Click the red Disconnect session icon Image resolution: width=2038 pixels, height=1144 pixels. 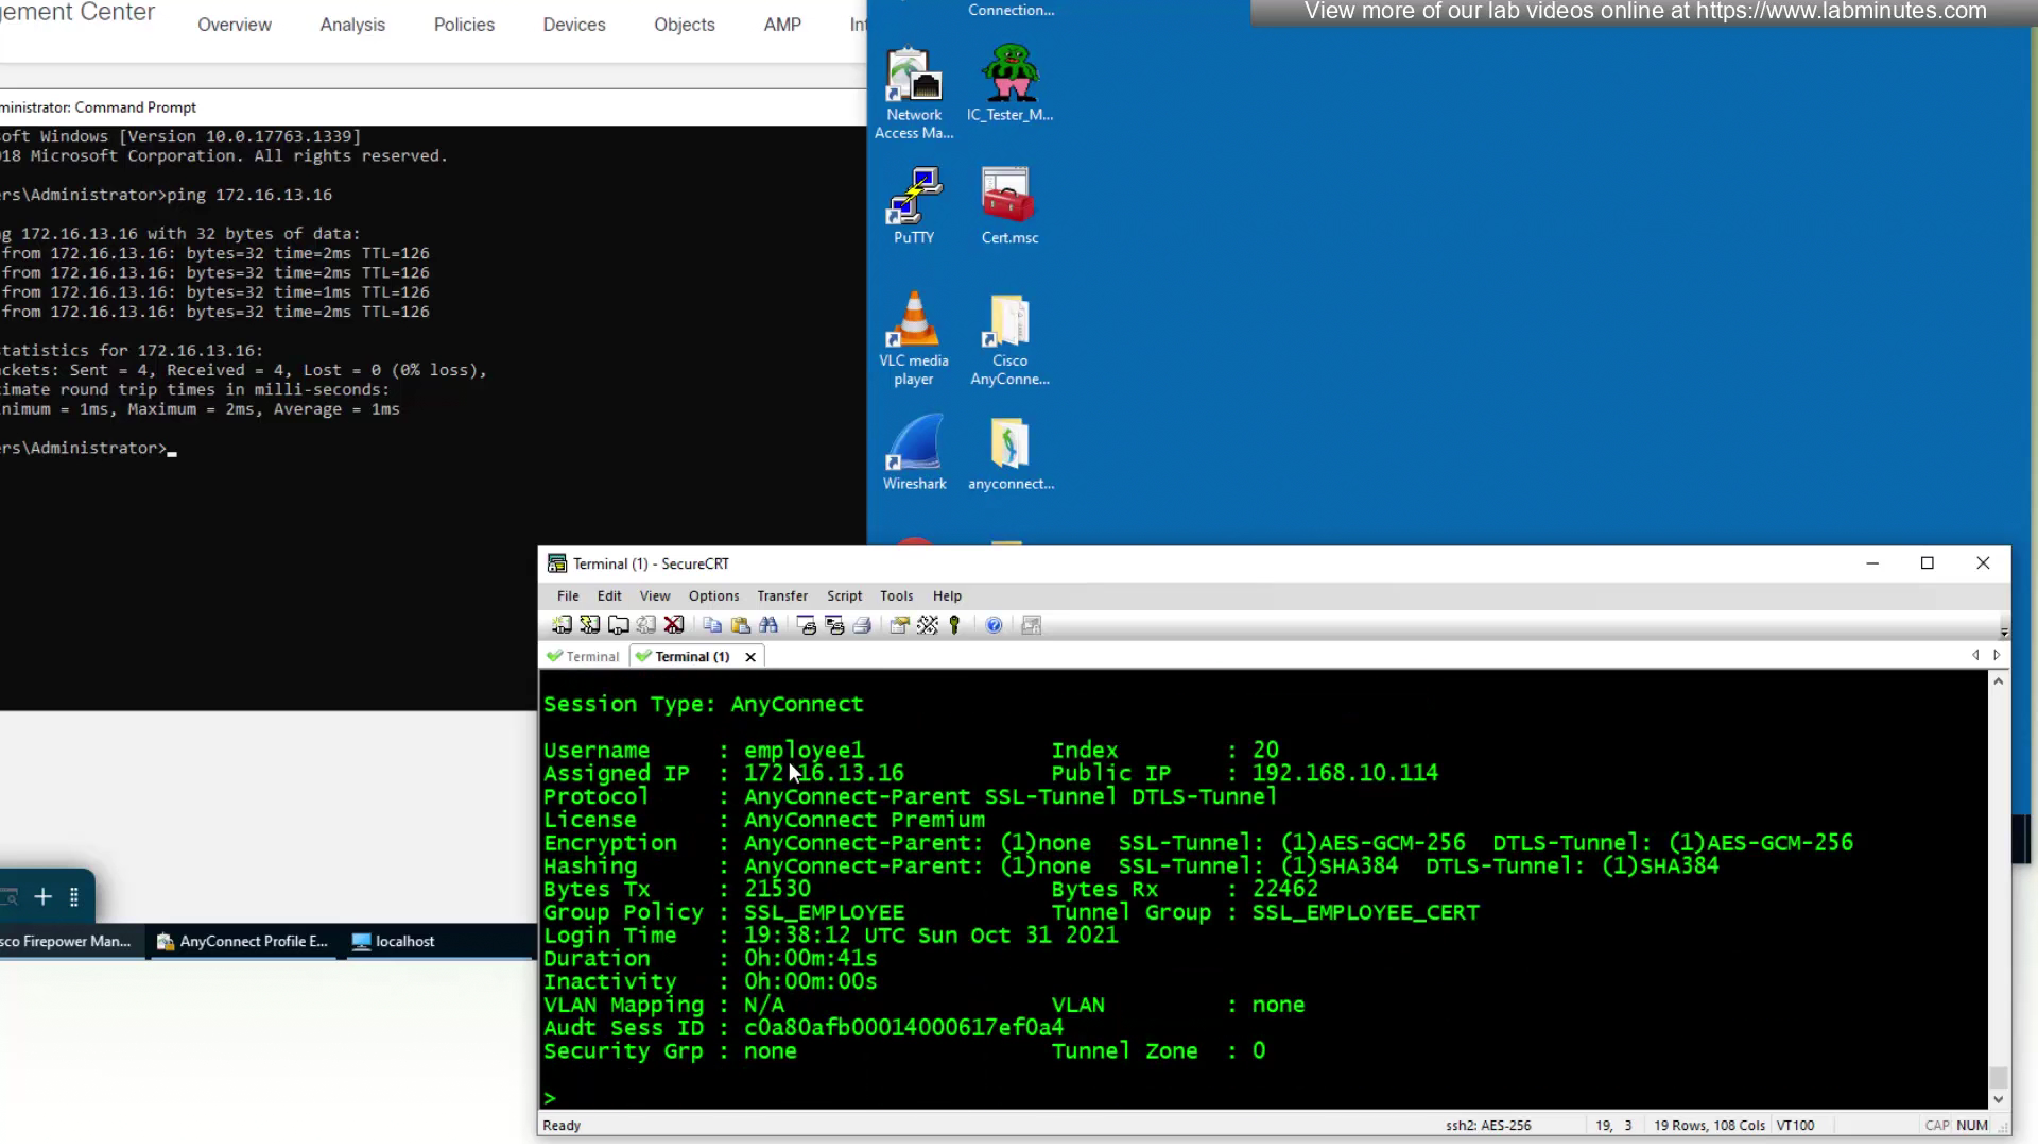tap(674, 626)
